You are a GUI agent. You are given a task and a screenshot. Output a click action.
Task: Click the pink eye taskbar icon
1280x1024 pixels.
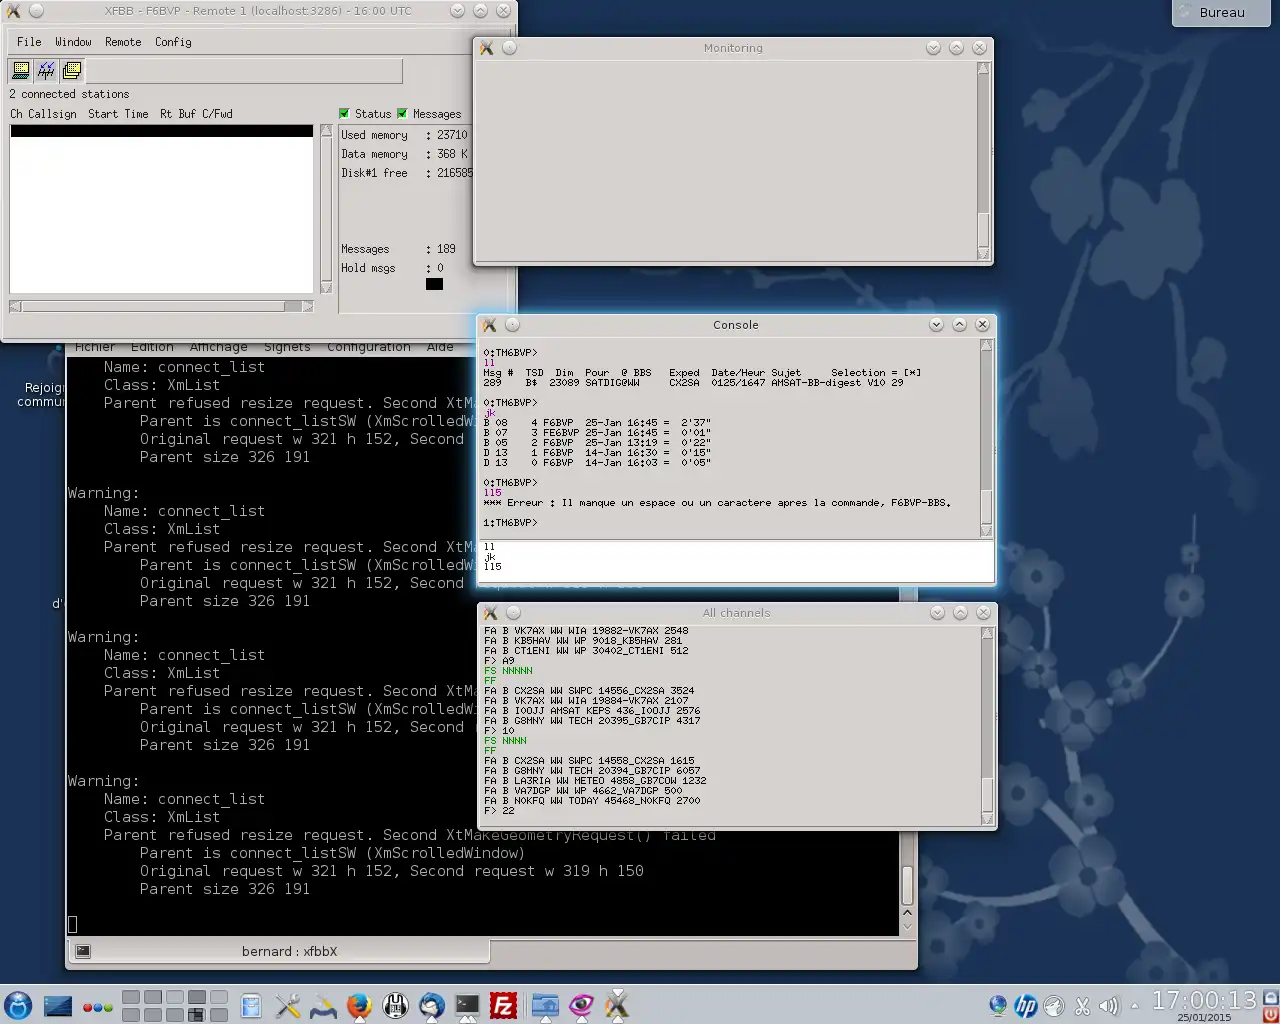point(581,1005)
